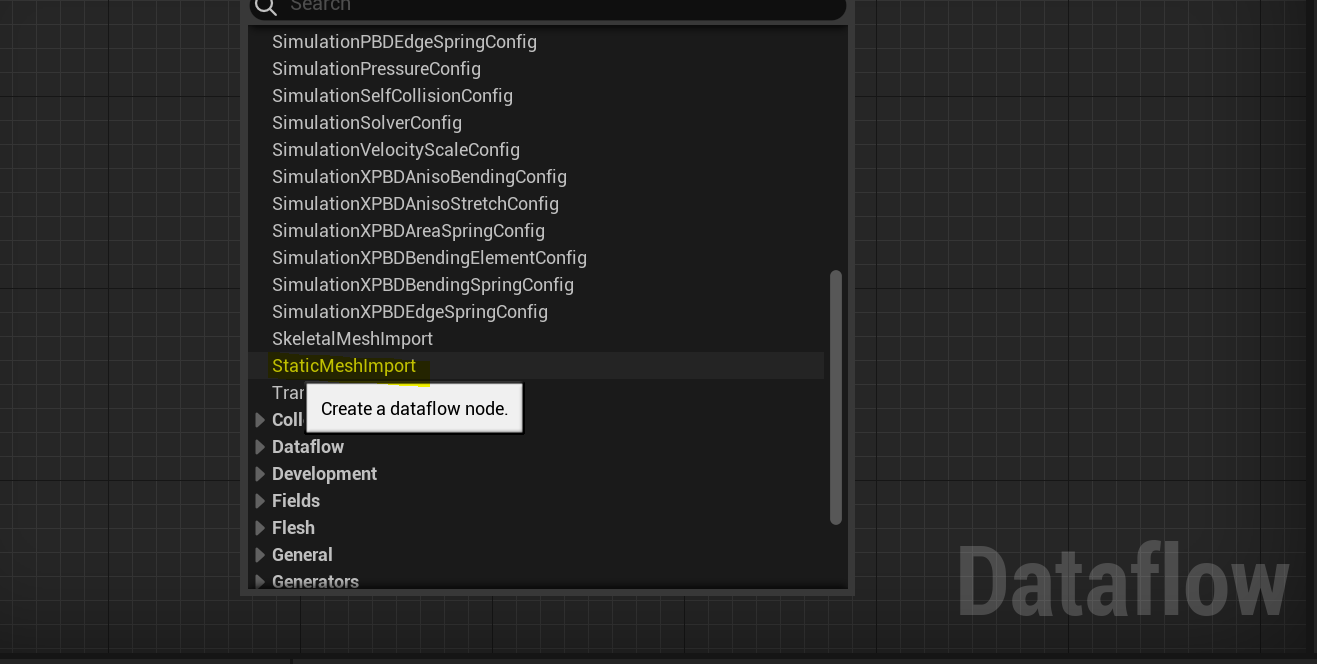The image size is (1317, 664).
Task: Click the search magnifier icon
Action: [265, 7]
